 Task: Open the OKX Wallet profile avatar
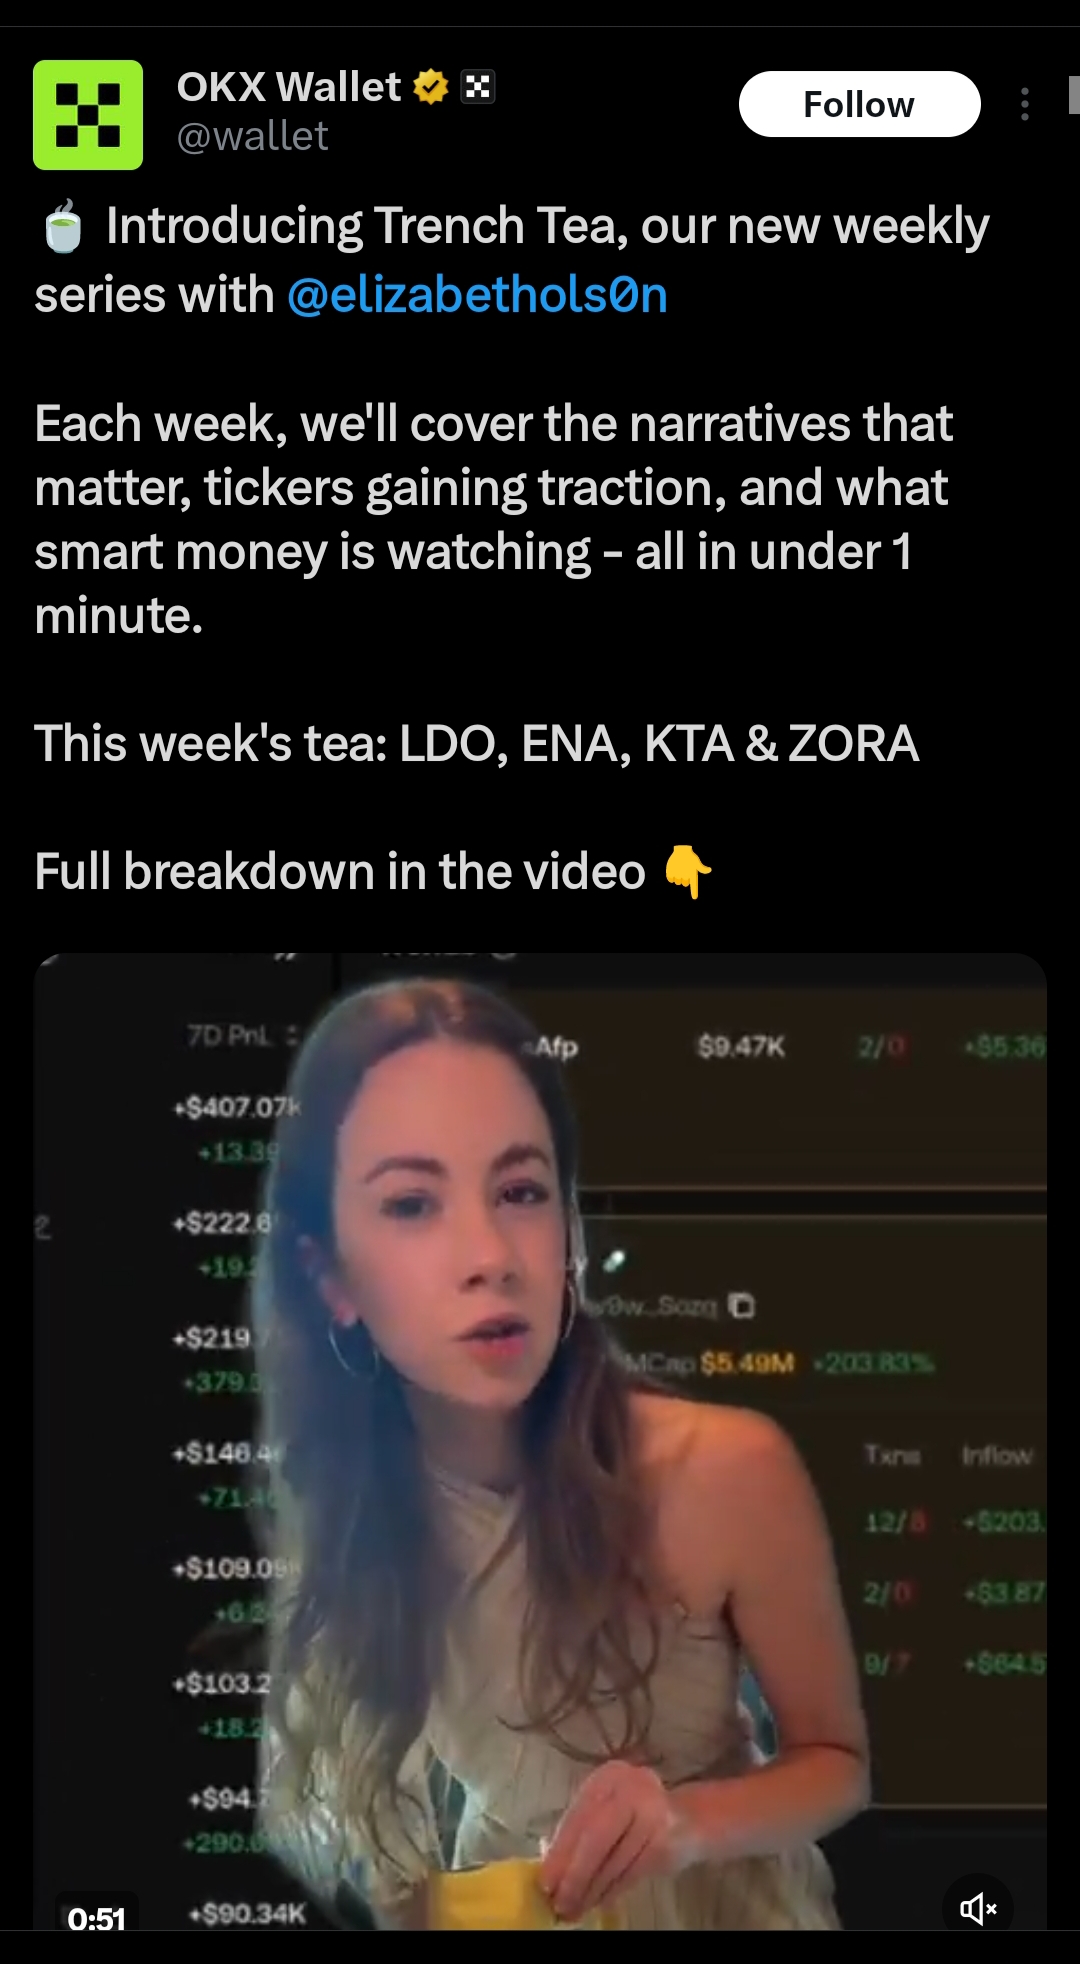88,115
